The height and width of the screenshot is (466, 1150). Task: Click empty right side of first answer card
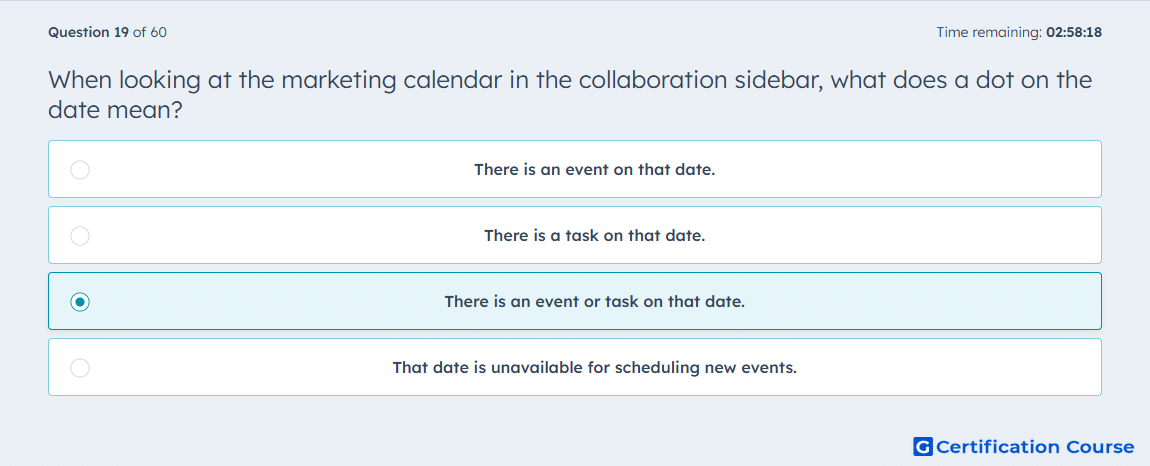pos(953,170)
